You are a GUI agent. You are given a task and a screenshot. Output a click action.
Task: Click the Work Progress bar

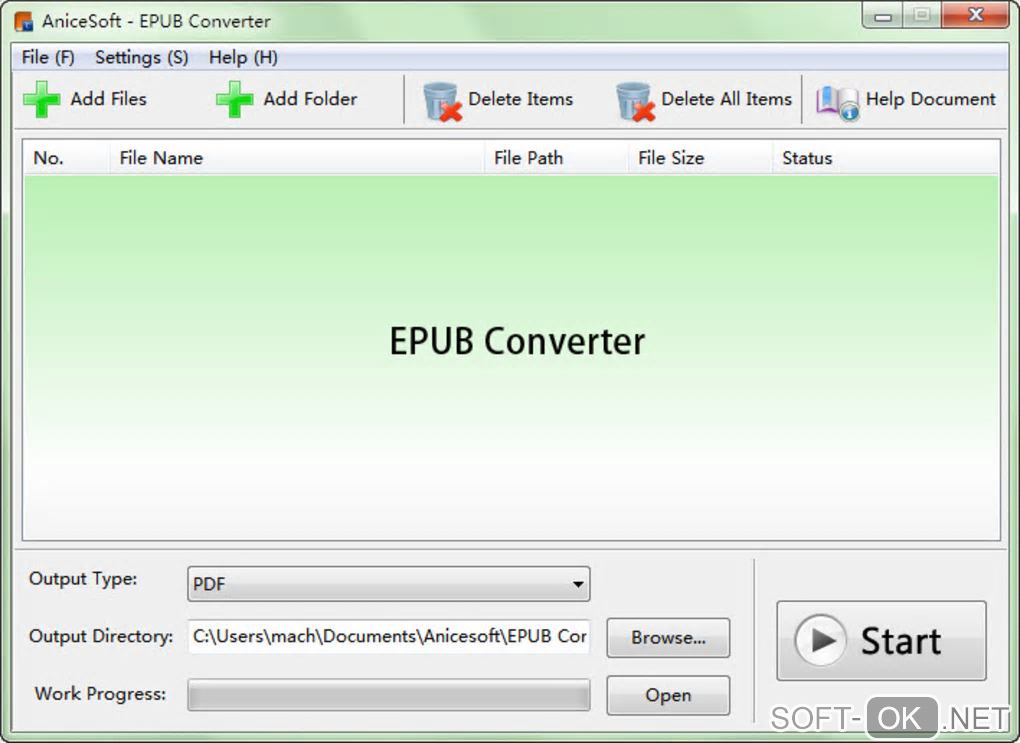click(389, 695)
